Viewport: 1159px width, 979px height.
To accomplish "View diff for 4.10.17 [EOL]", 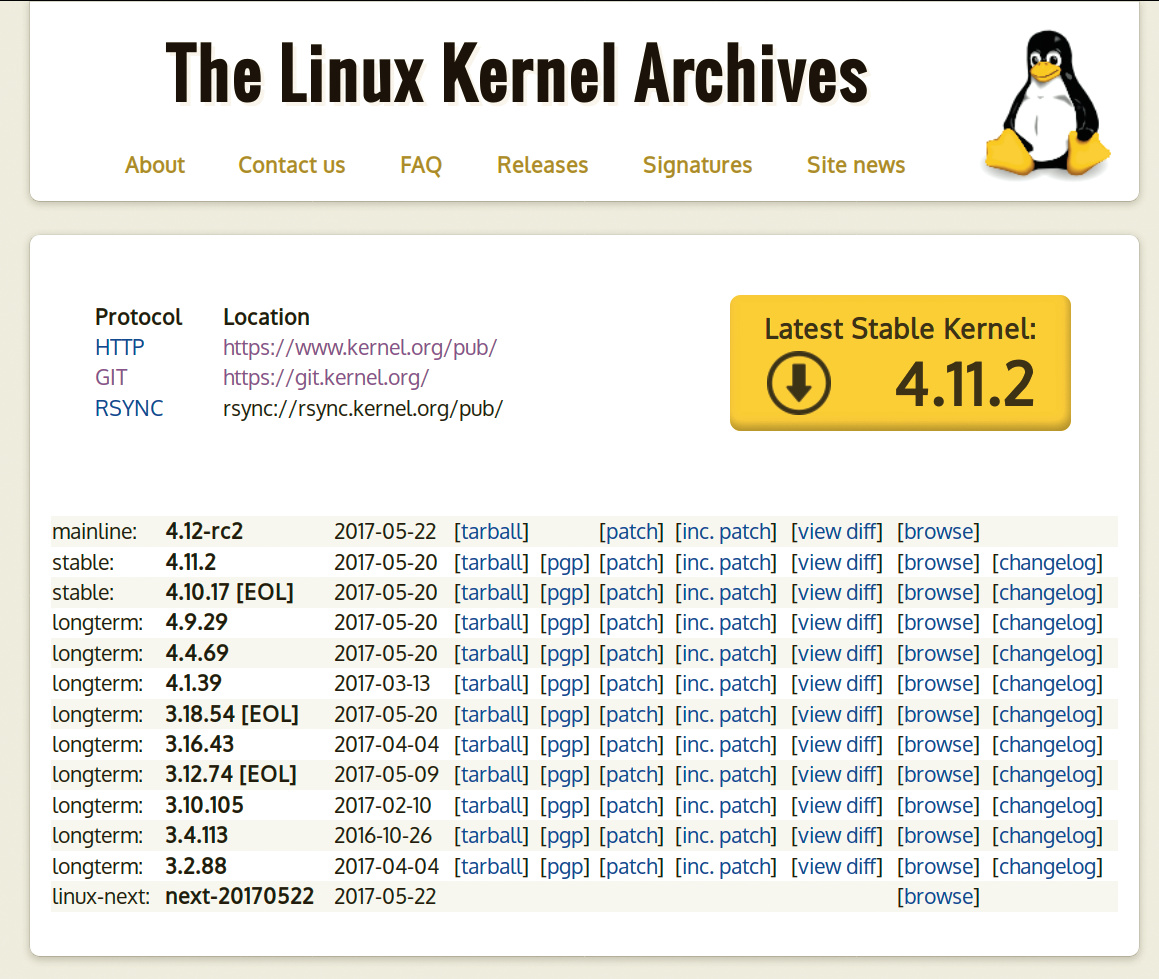I will 837,593.
